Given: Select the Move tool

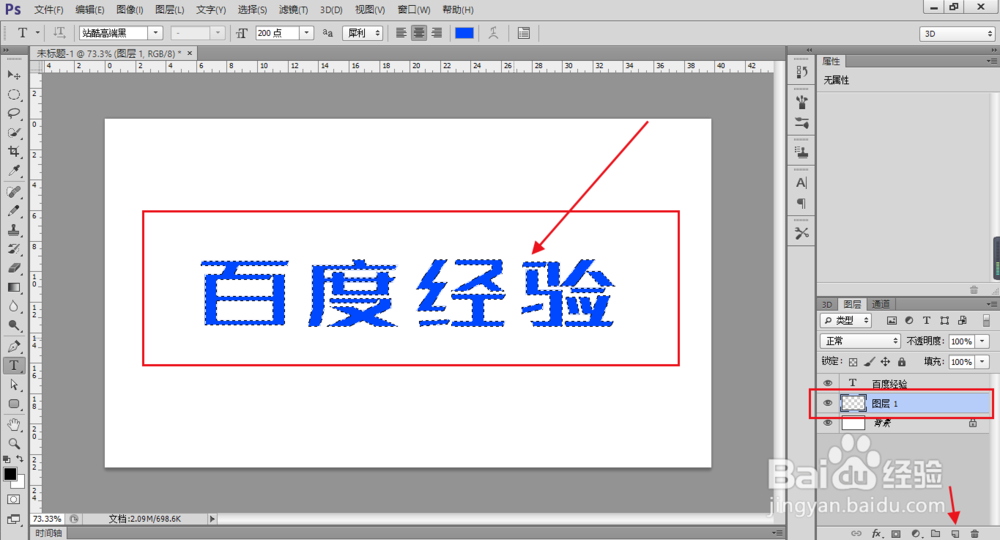Looking at the screenshot, I should [x=13, y=75].
